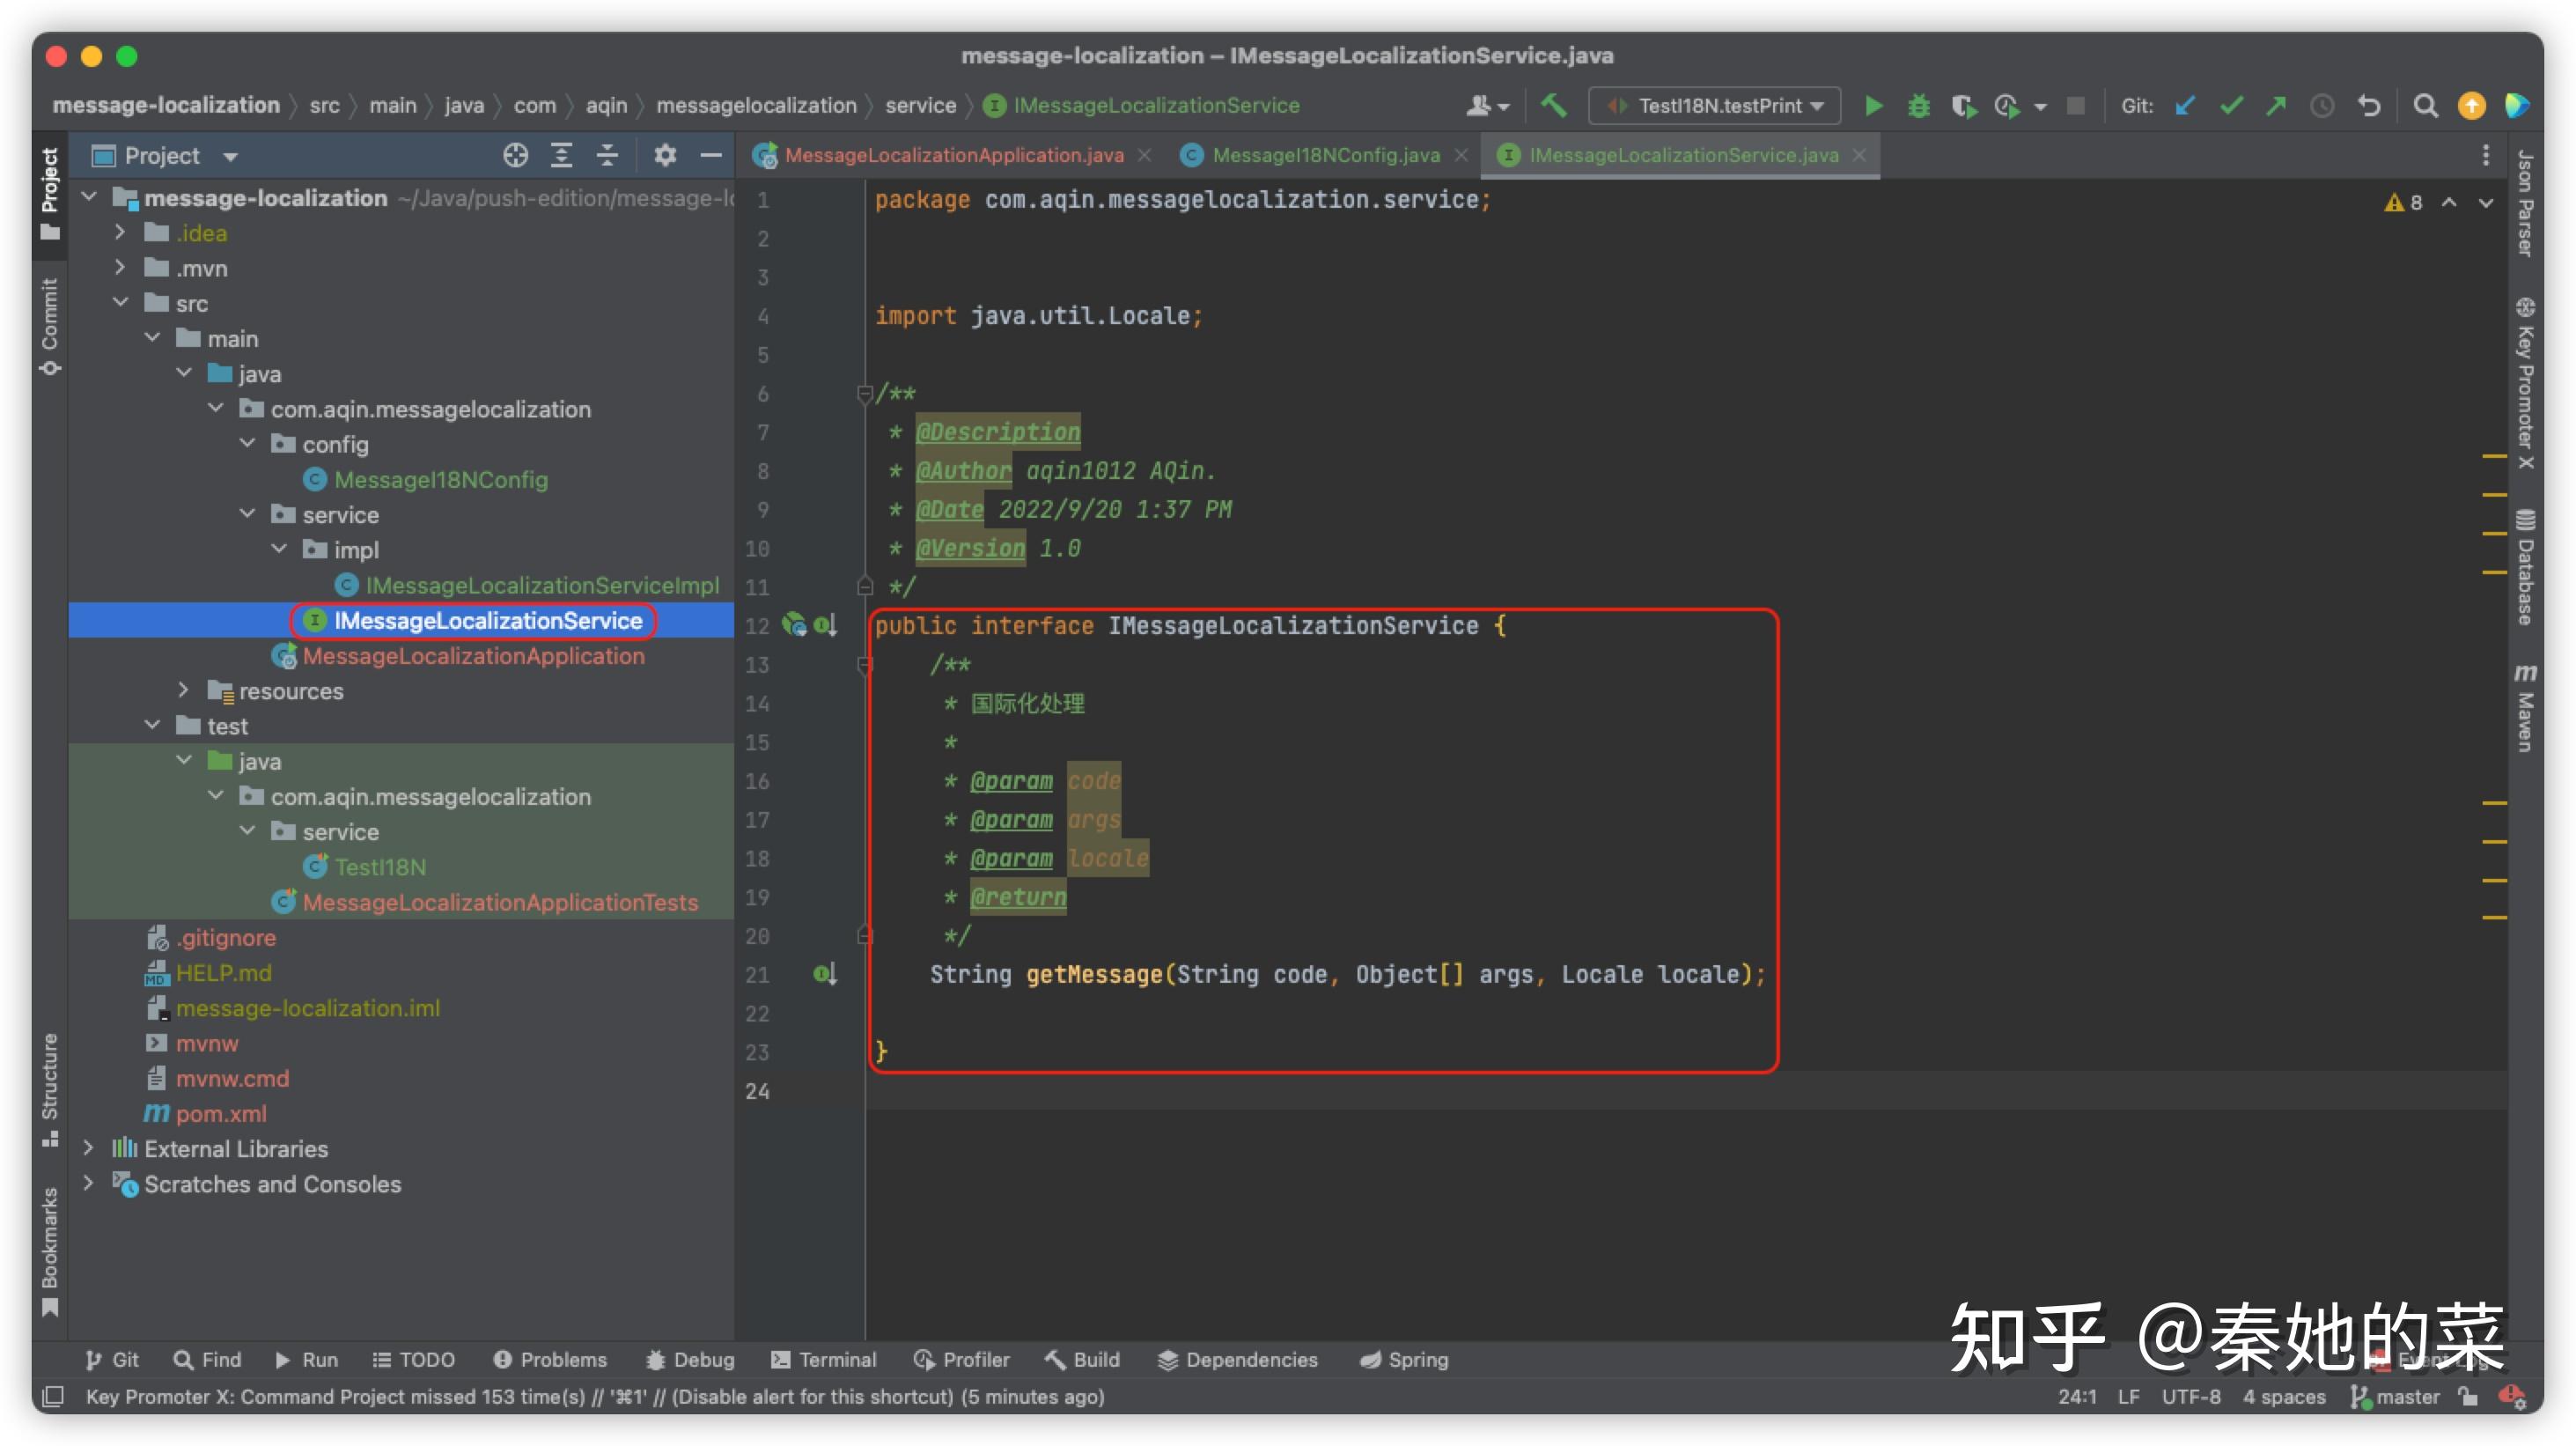Run with coverage icon in toolbar

tap(1963, 106)
